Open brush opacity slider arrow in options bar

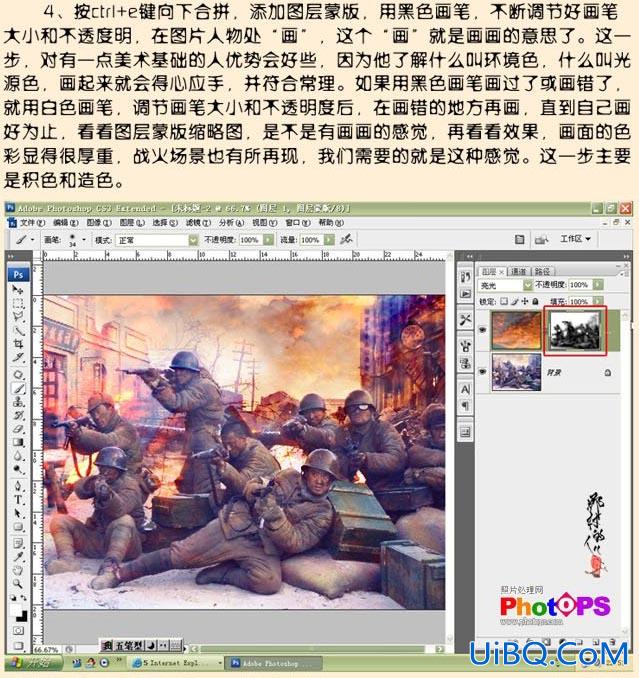click(268, 240)
